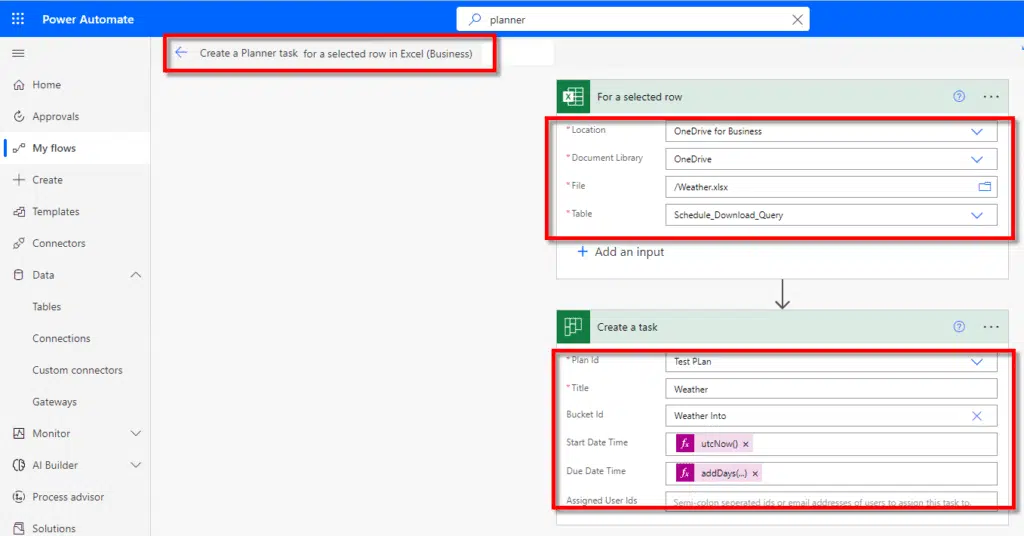Browse files with the File folder picker icon

[x=984, y=187]
